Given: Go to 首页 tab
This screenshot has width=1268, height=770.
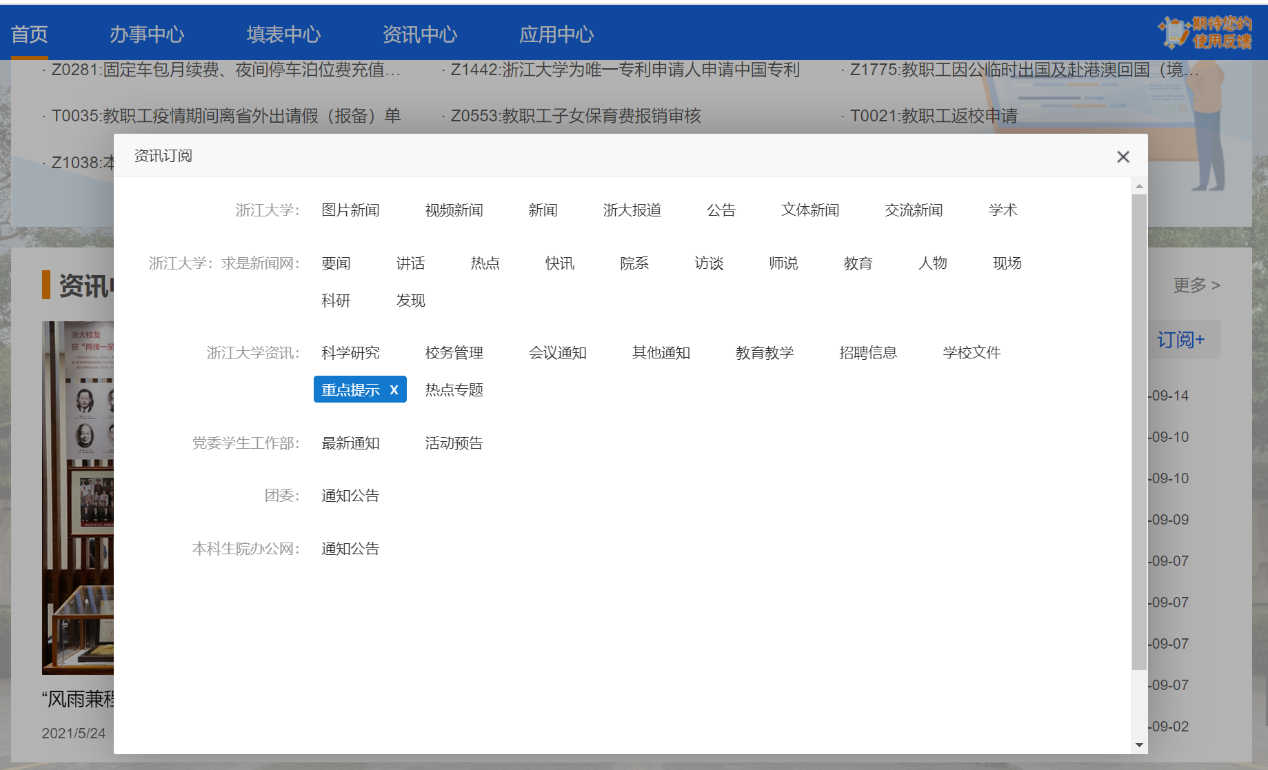Looking at the screenshot, I should 29,34.
